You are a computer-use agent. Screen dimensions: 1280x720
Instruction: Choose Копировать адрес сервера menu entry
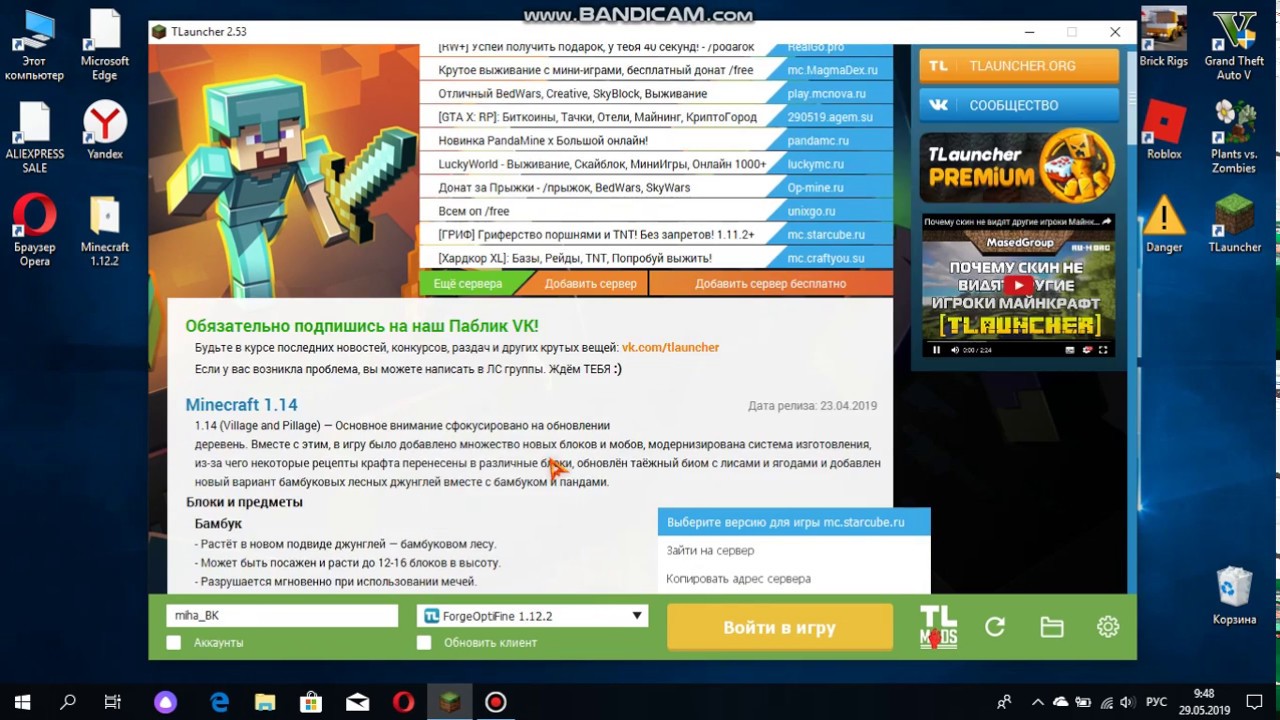(738, 578)
